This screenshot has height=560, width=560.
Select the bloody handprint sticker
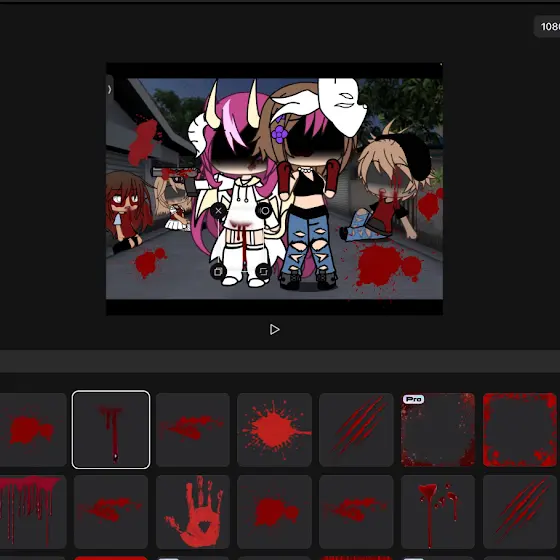[x=193, y=512]
